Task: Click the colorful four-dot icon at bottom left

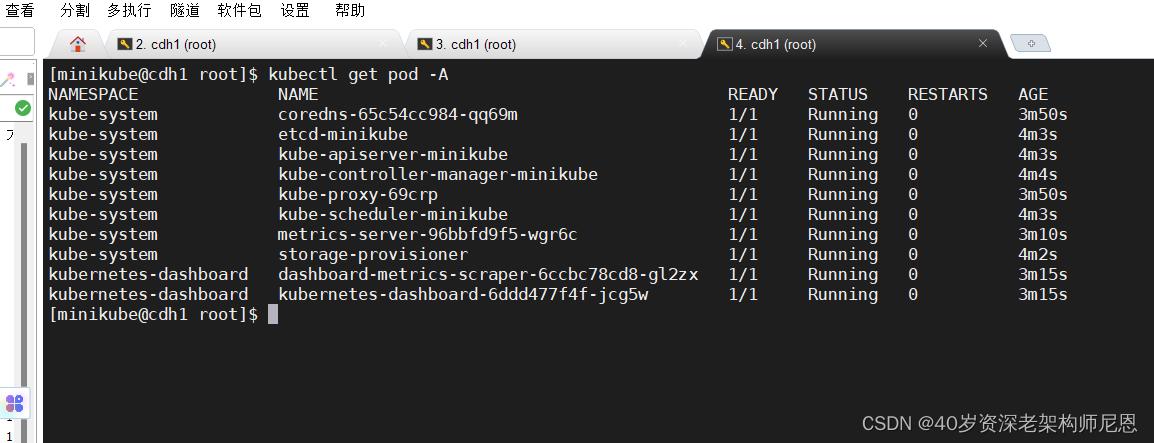Action: tap(15, 403)
